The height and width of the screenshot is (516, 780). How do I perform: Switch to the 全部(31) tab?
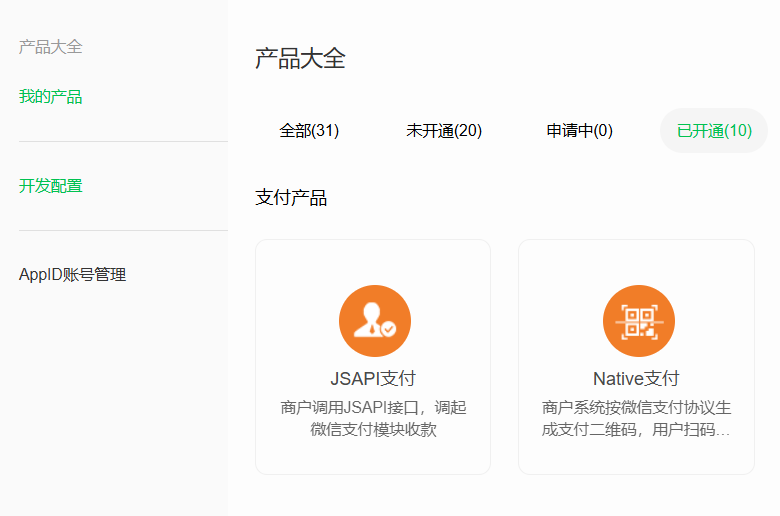pos(309,131)
